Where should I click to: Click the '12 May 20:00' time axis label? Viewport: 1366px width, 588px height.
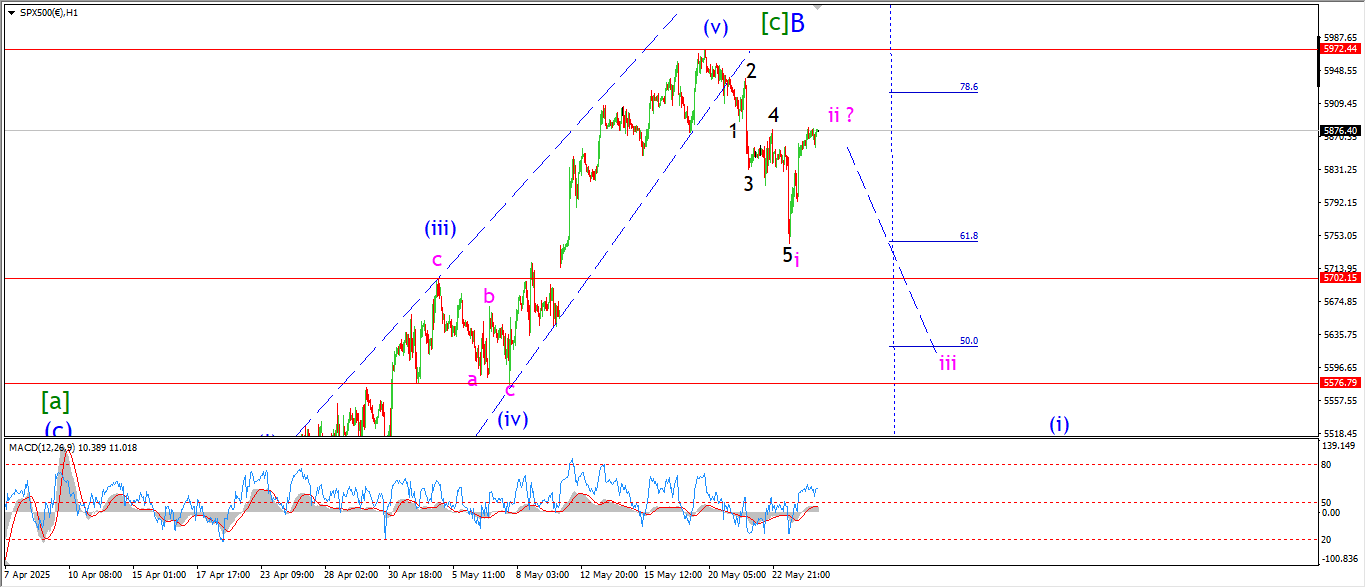tap(609, 575)
